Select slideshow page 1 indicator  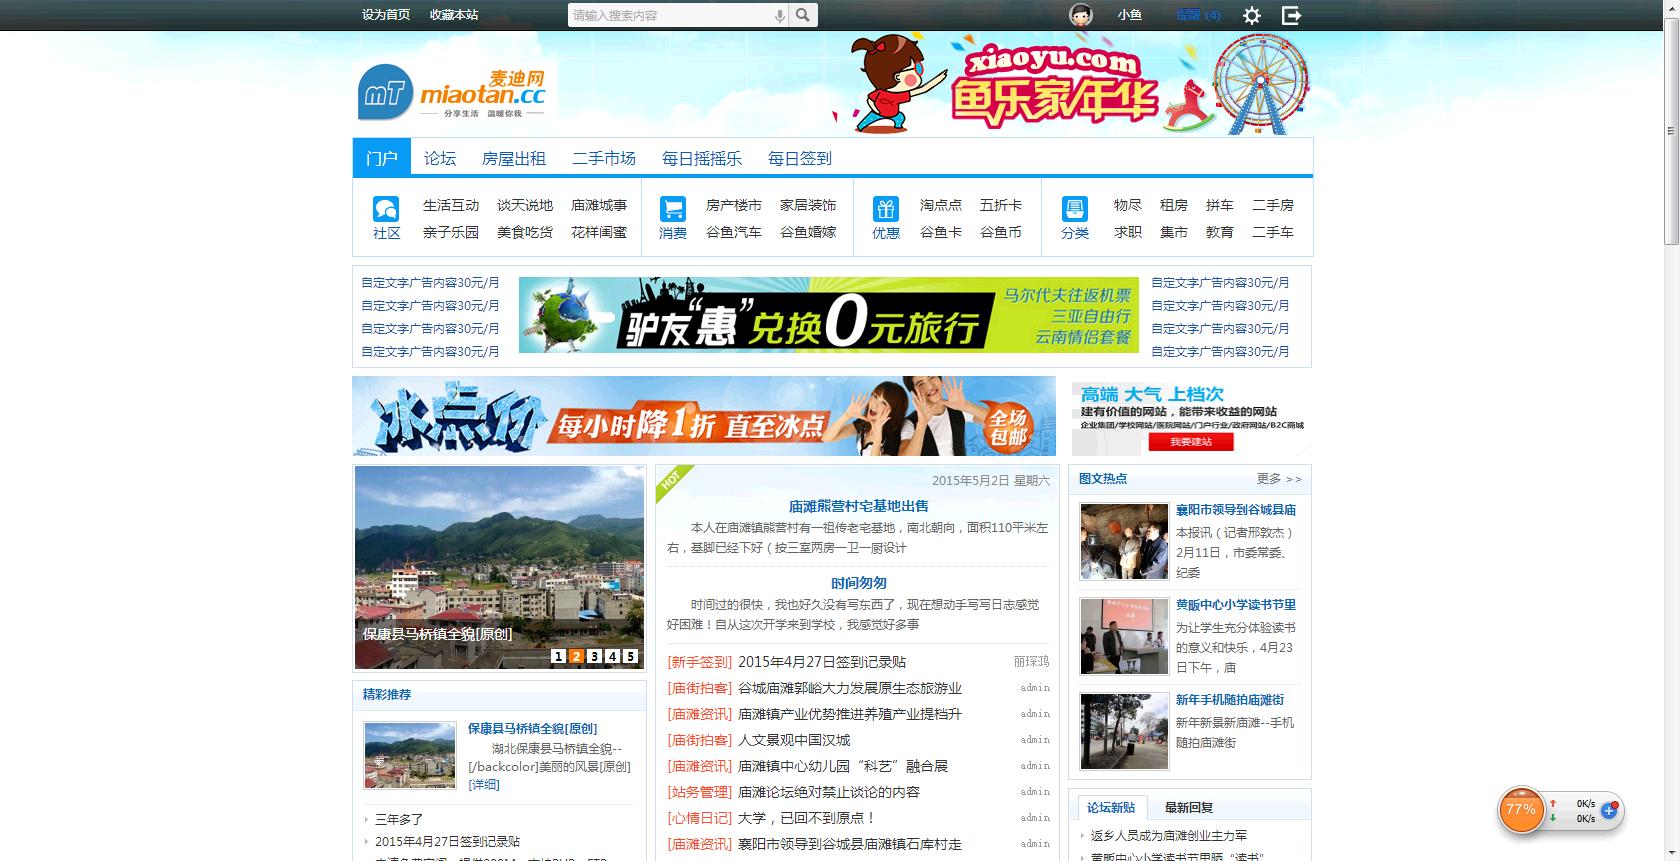[x=559, y=656]
